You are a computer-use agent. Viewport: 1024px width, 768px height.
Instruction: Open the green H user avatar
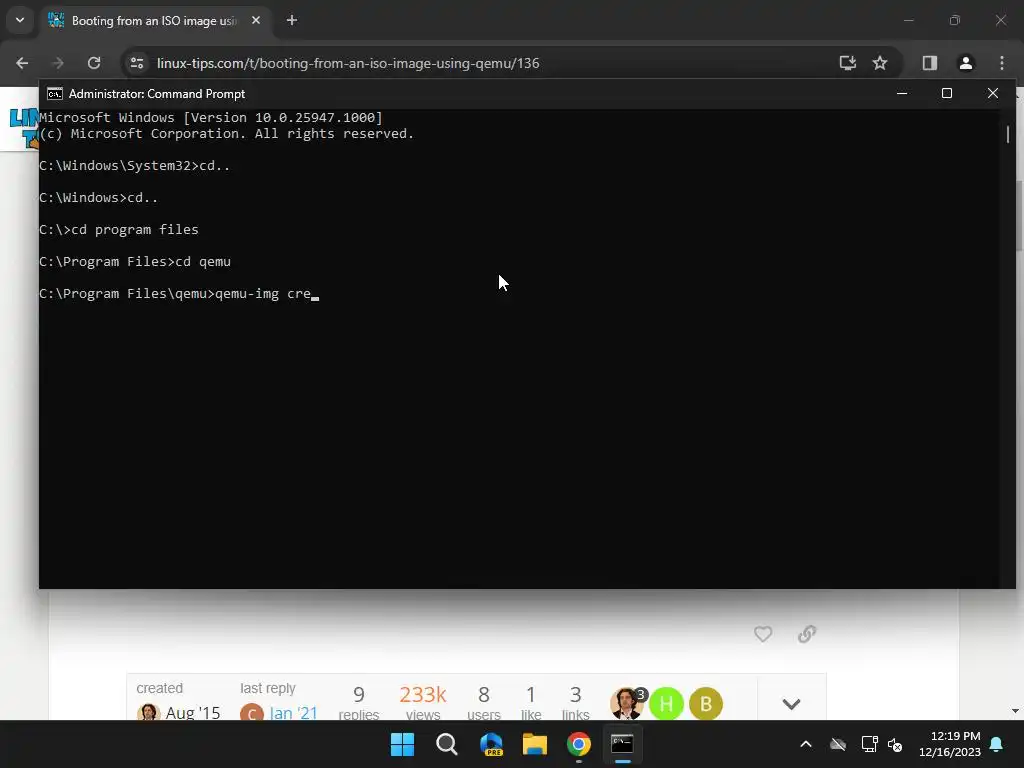click(666, 704)
